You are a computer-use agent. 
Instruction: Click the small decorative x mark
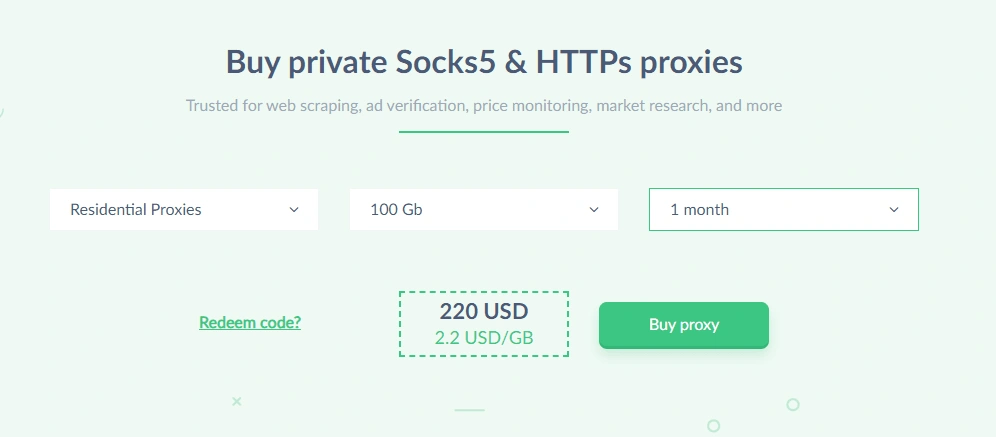[237, 401]
